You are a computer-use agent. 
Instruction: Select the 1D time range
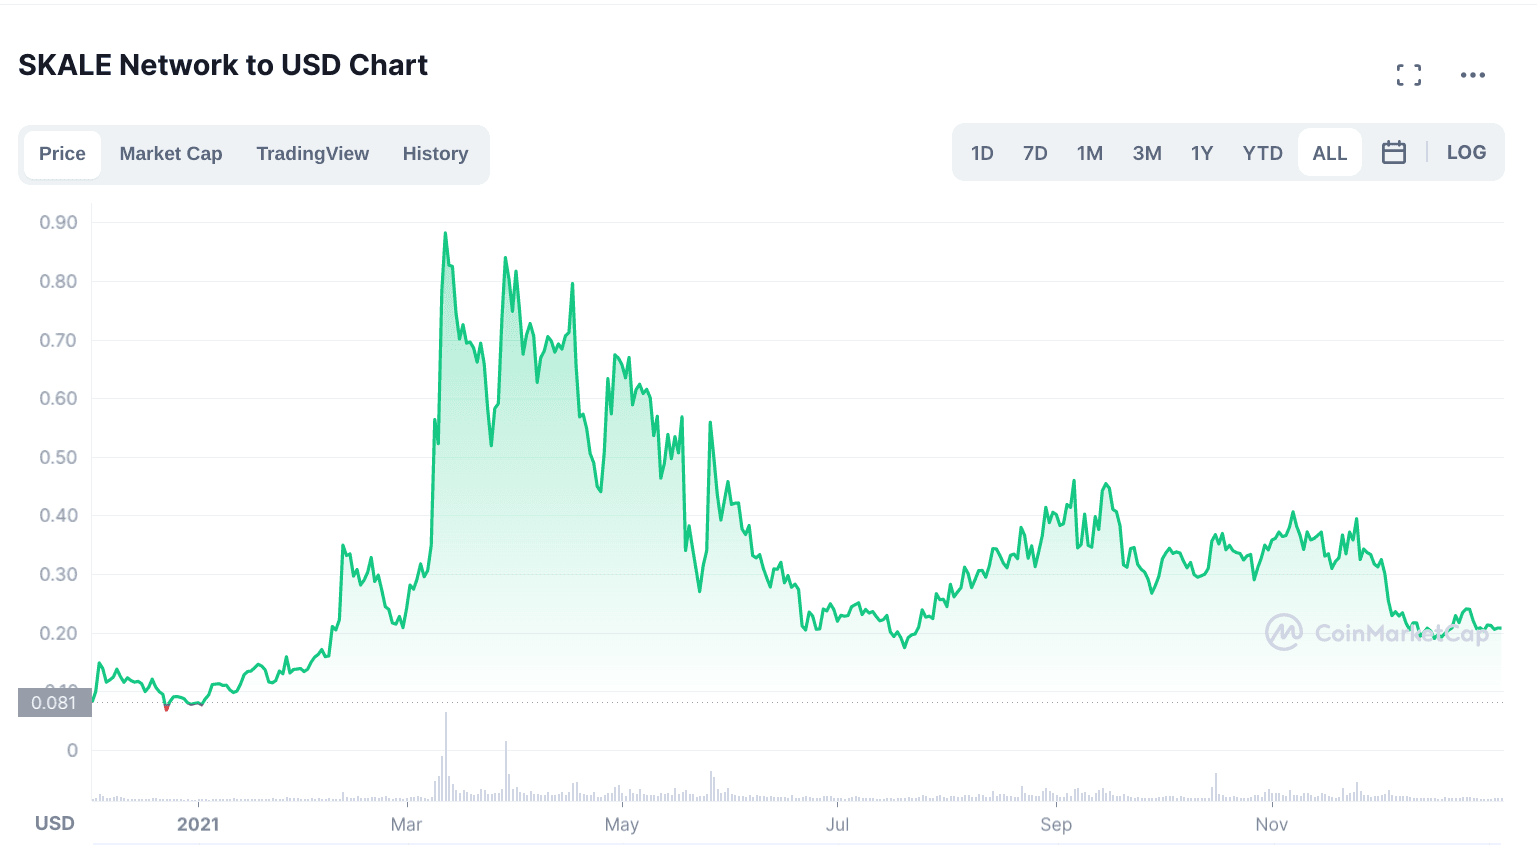click(982, 153)
